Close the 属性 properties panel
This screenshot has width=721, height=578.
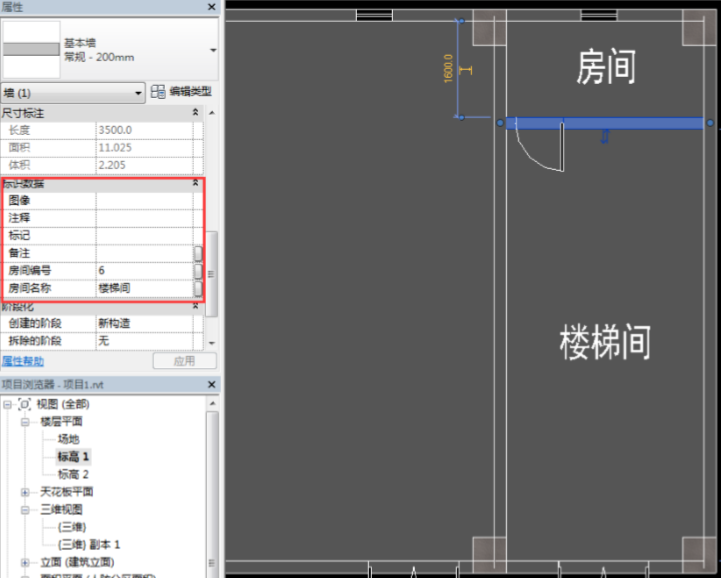[212, 7]
